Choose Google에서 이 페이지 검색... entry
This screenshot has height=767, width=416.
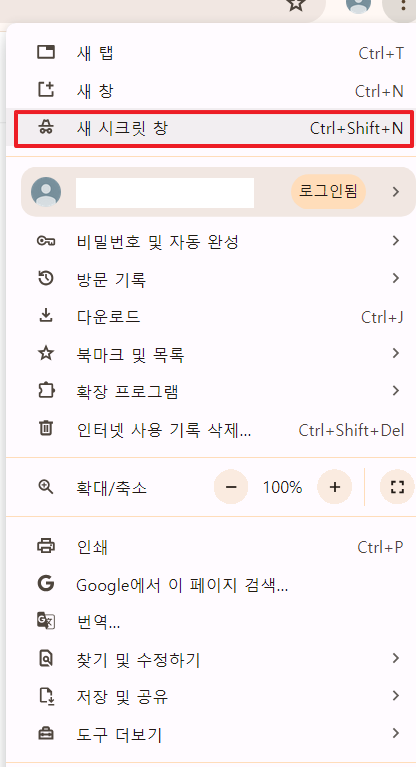pos(211,584)
